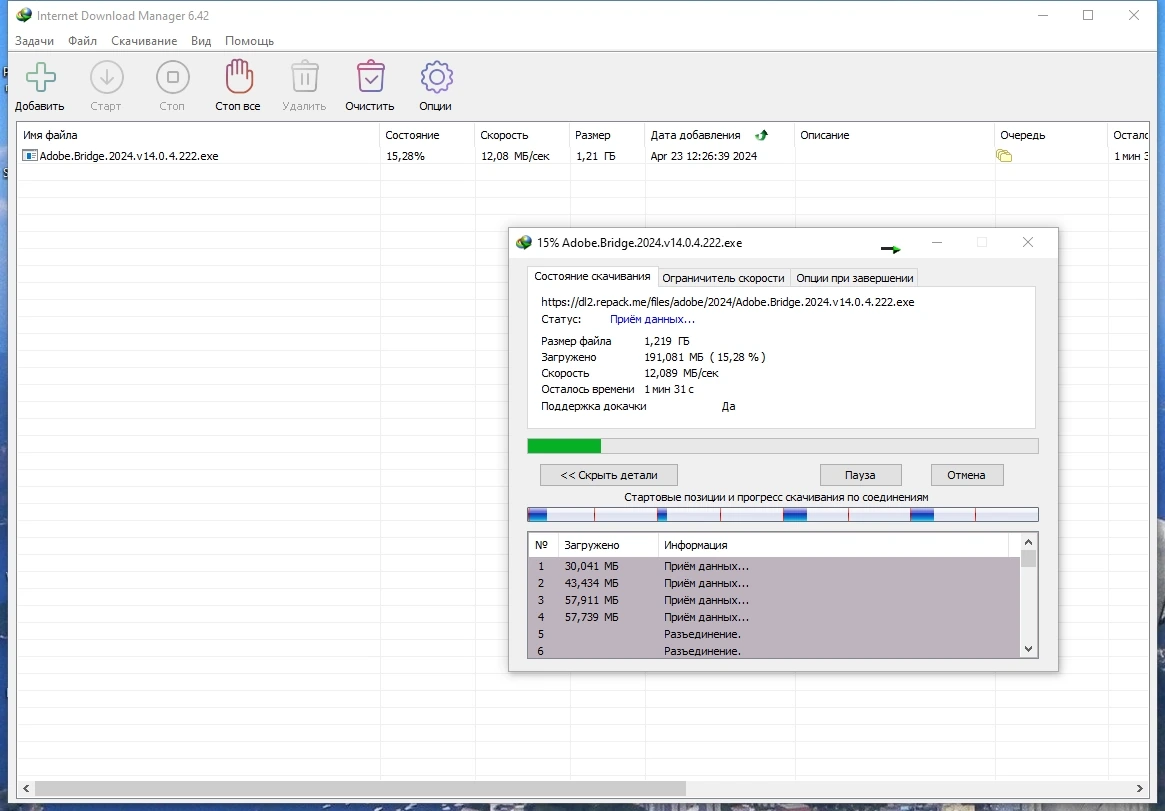Sort by the Описание column header
The width and height of the screenshot is (1165, 811).
[x=895, y=135]
